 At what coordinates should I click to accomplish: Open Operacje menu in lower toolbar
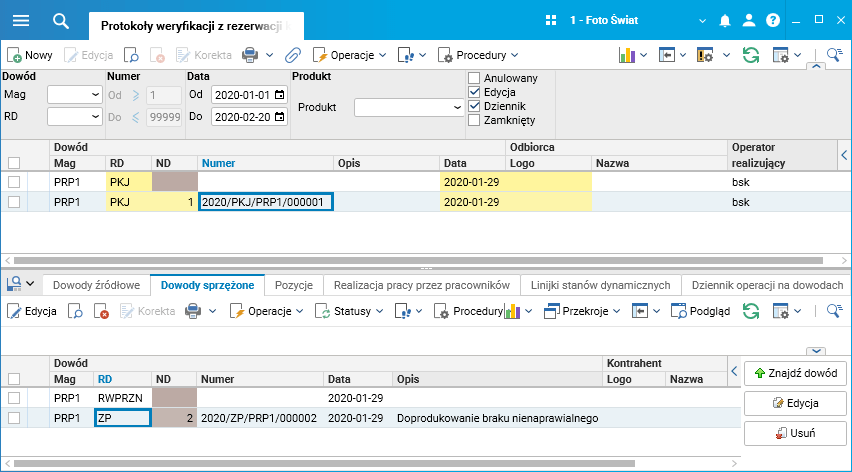click(x=266, y=311)
